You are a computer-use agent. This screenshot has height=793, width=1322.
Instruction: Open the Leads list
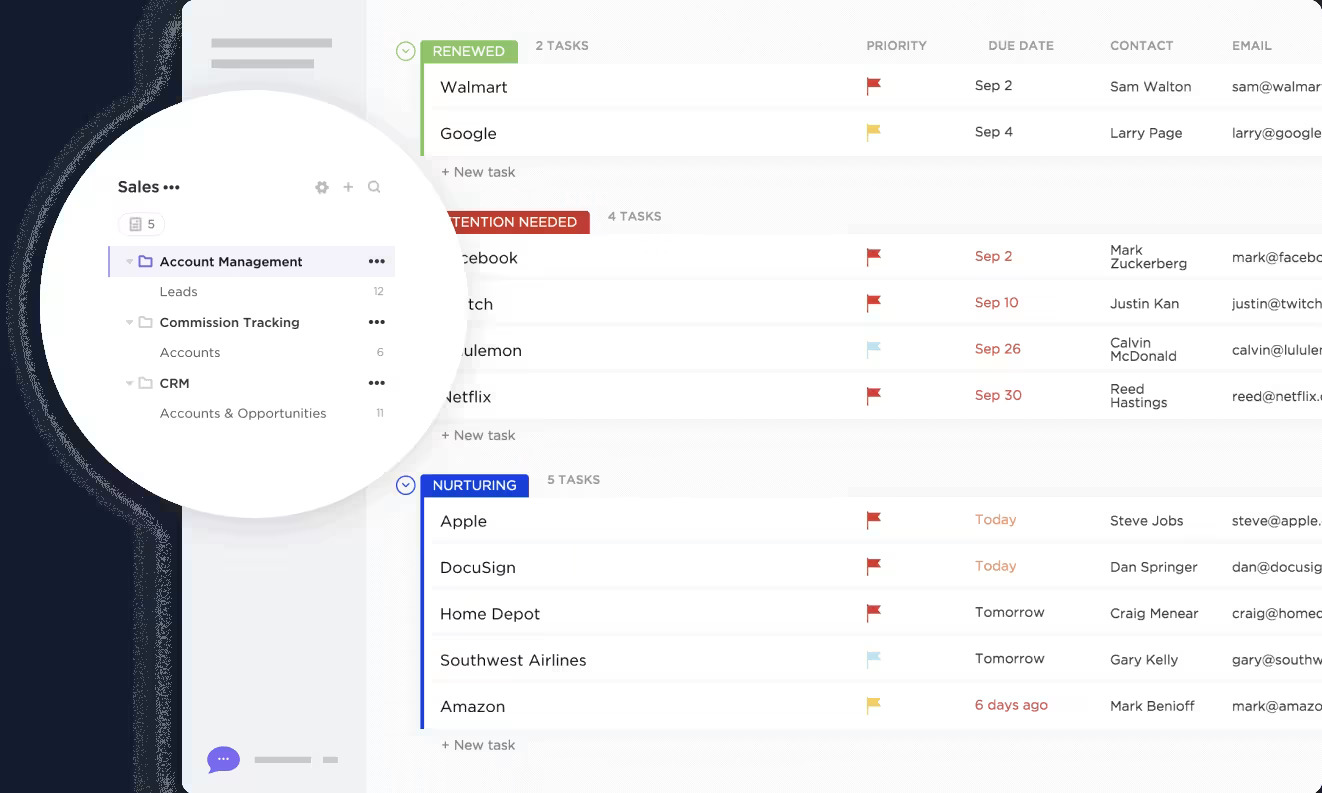(x=179, y=292)
